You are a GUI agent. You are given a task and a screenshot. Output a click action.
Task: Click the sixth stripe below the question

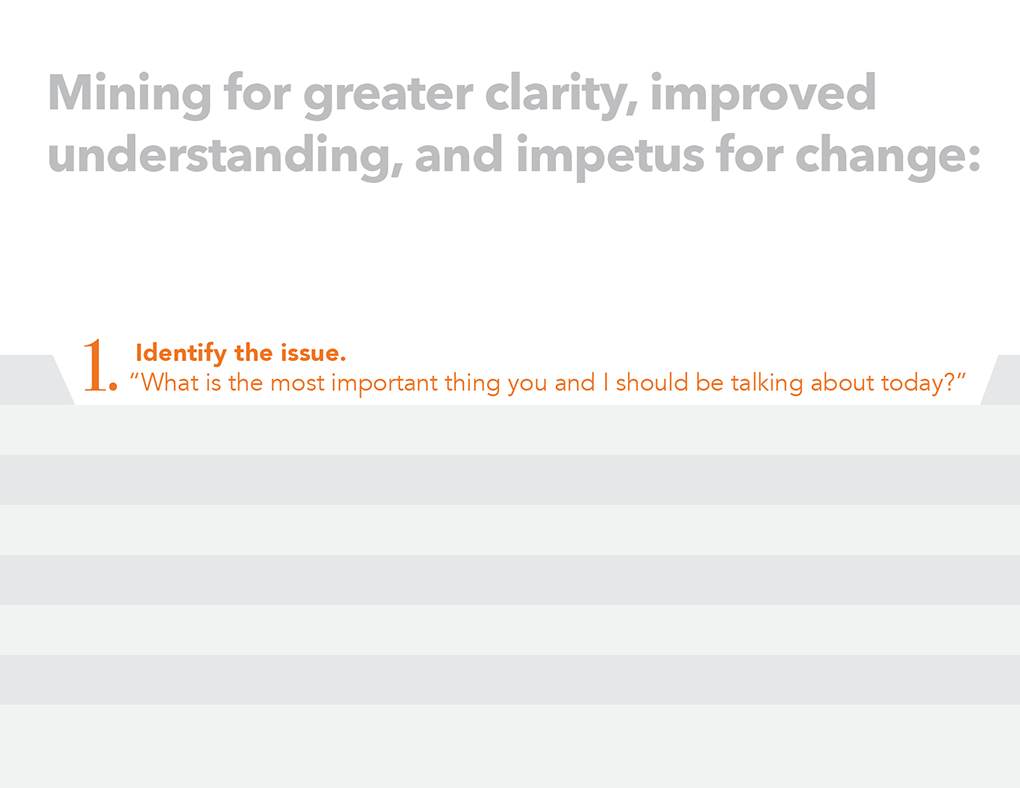[510, 680]
